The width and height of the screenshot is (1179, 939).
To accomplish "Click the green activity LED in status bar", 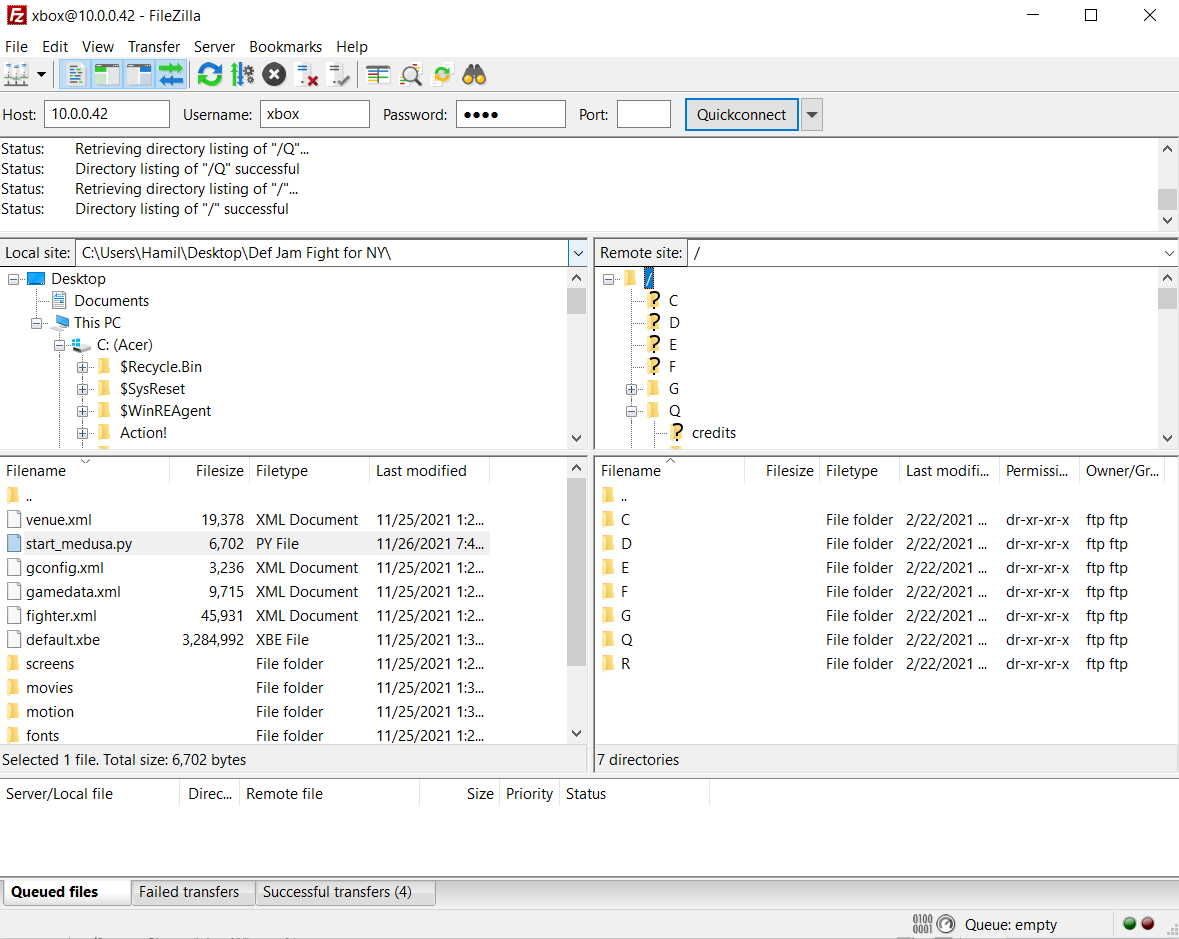I will pyautogui.click(x=1129, y=924).
